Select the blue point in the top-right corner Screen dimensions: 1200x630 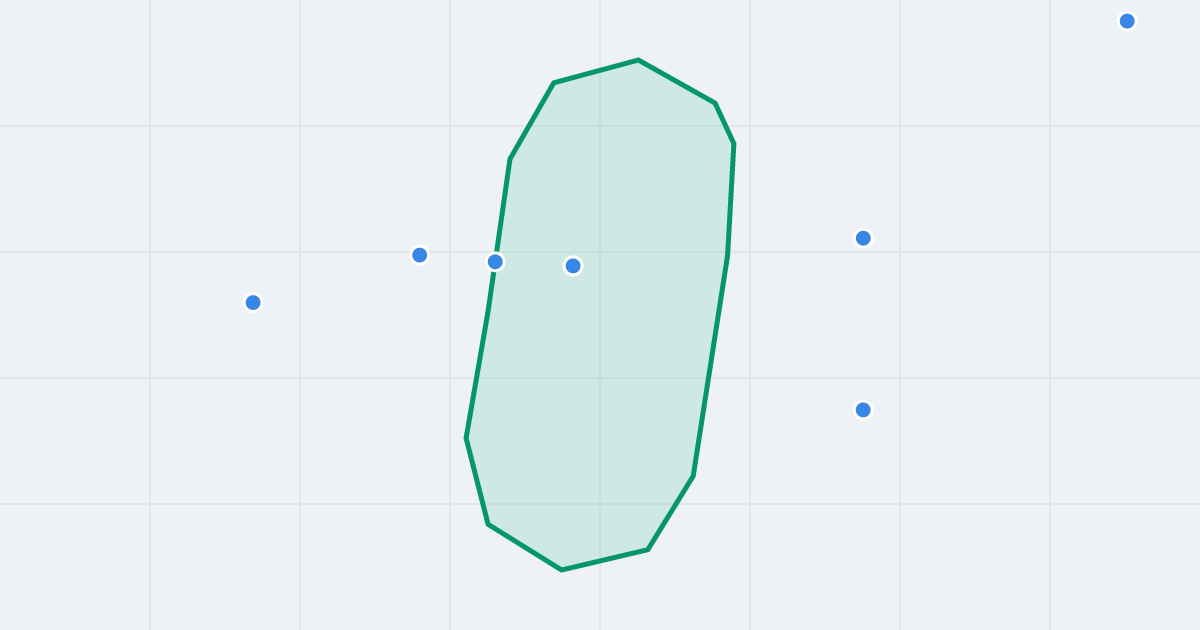pyautogui.click(x=1127, y=21)
